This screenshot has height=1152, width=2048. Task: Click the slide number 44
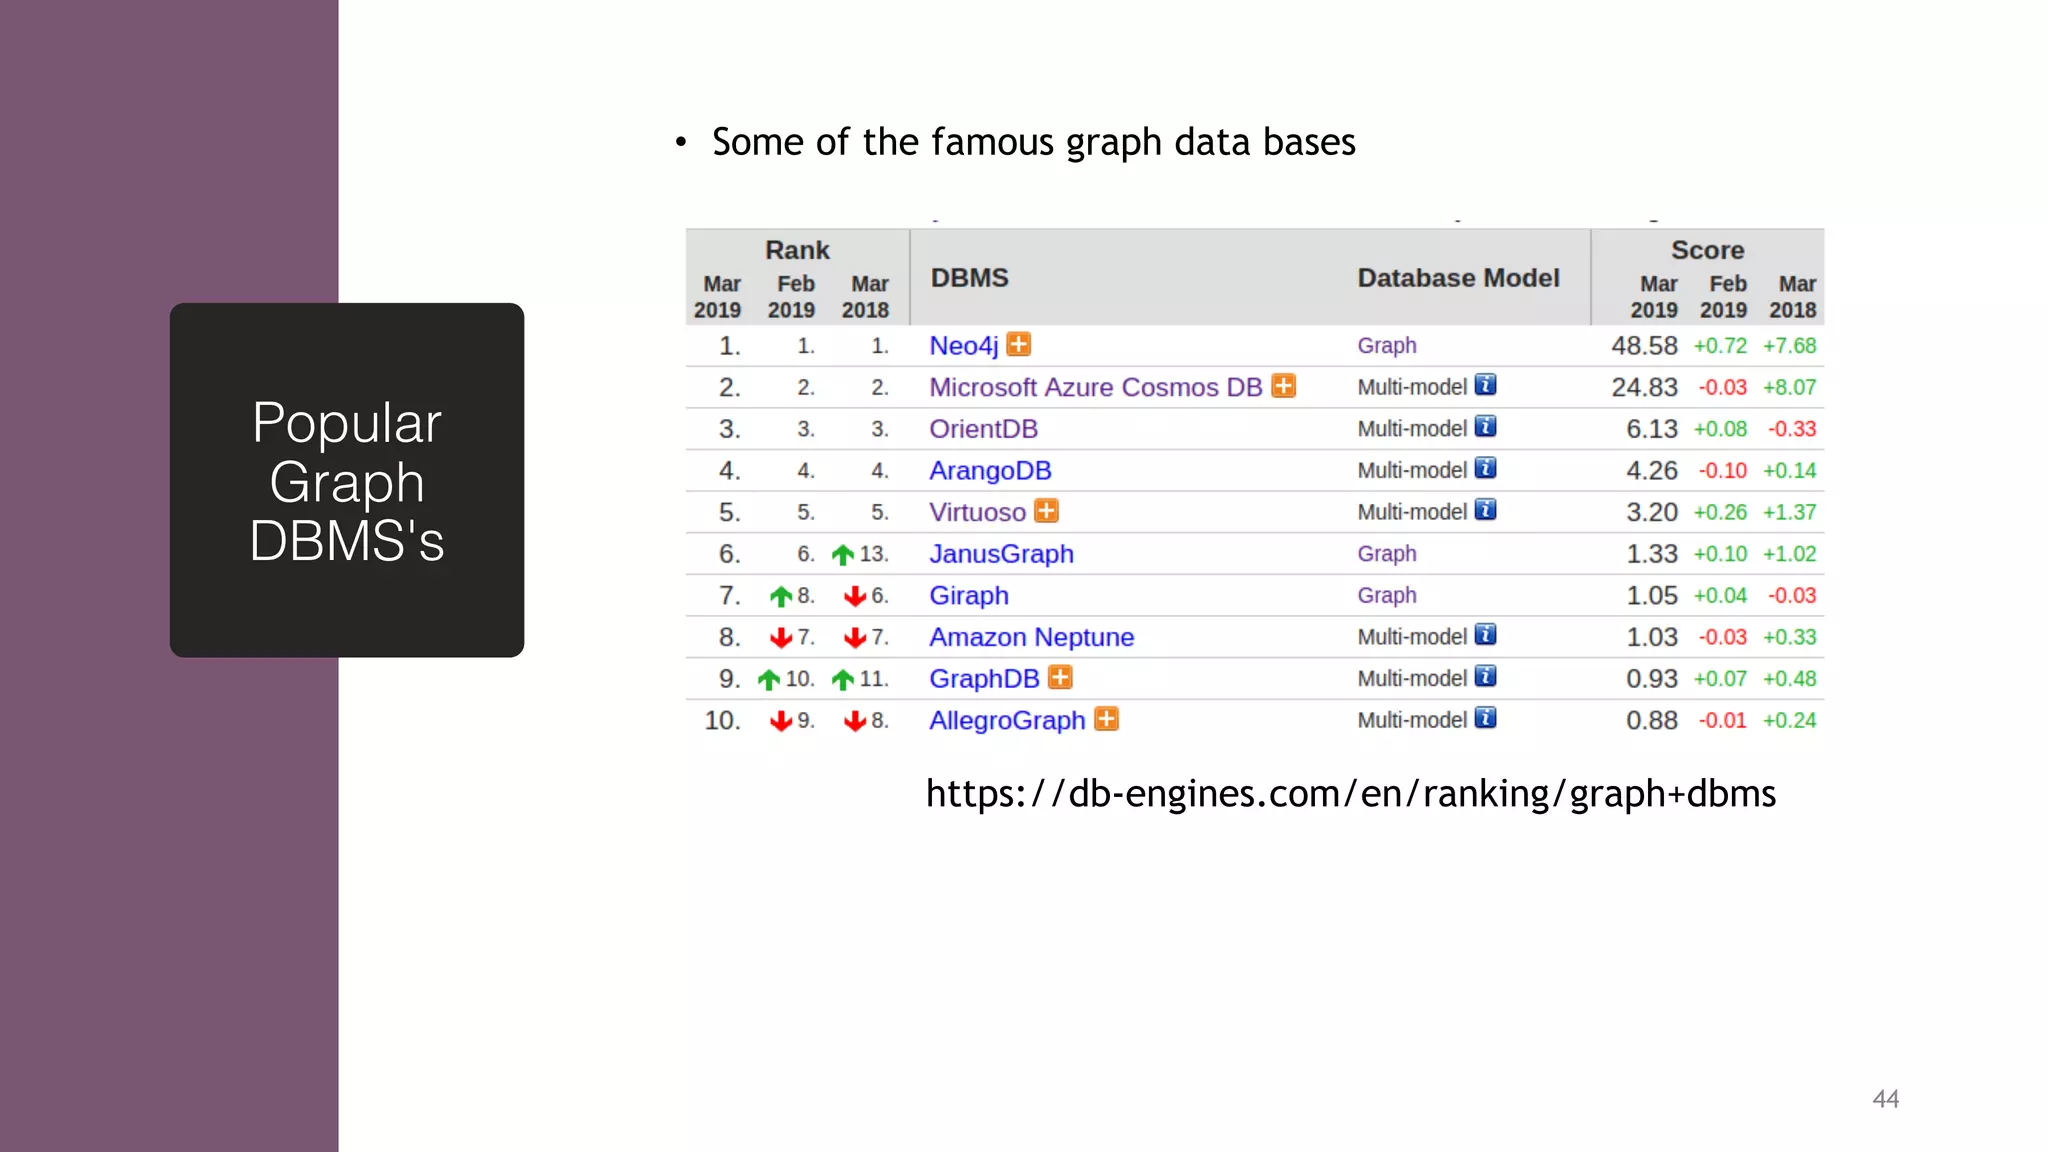coord(1885,1099)
